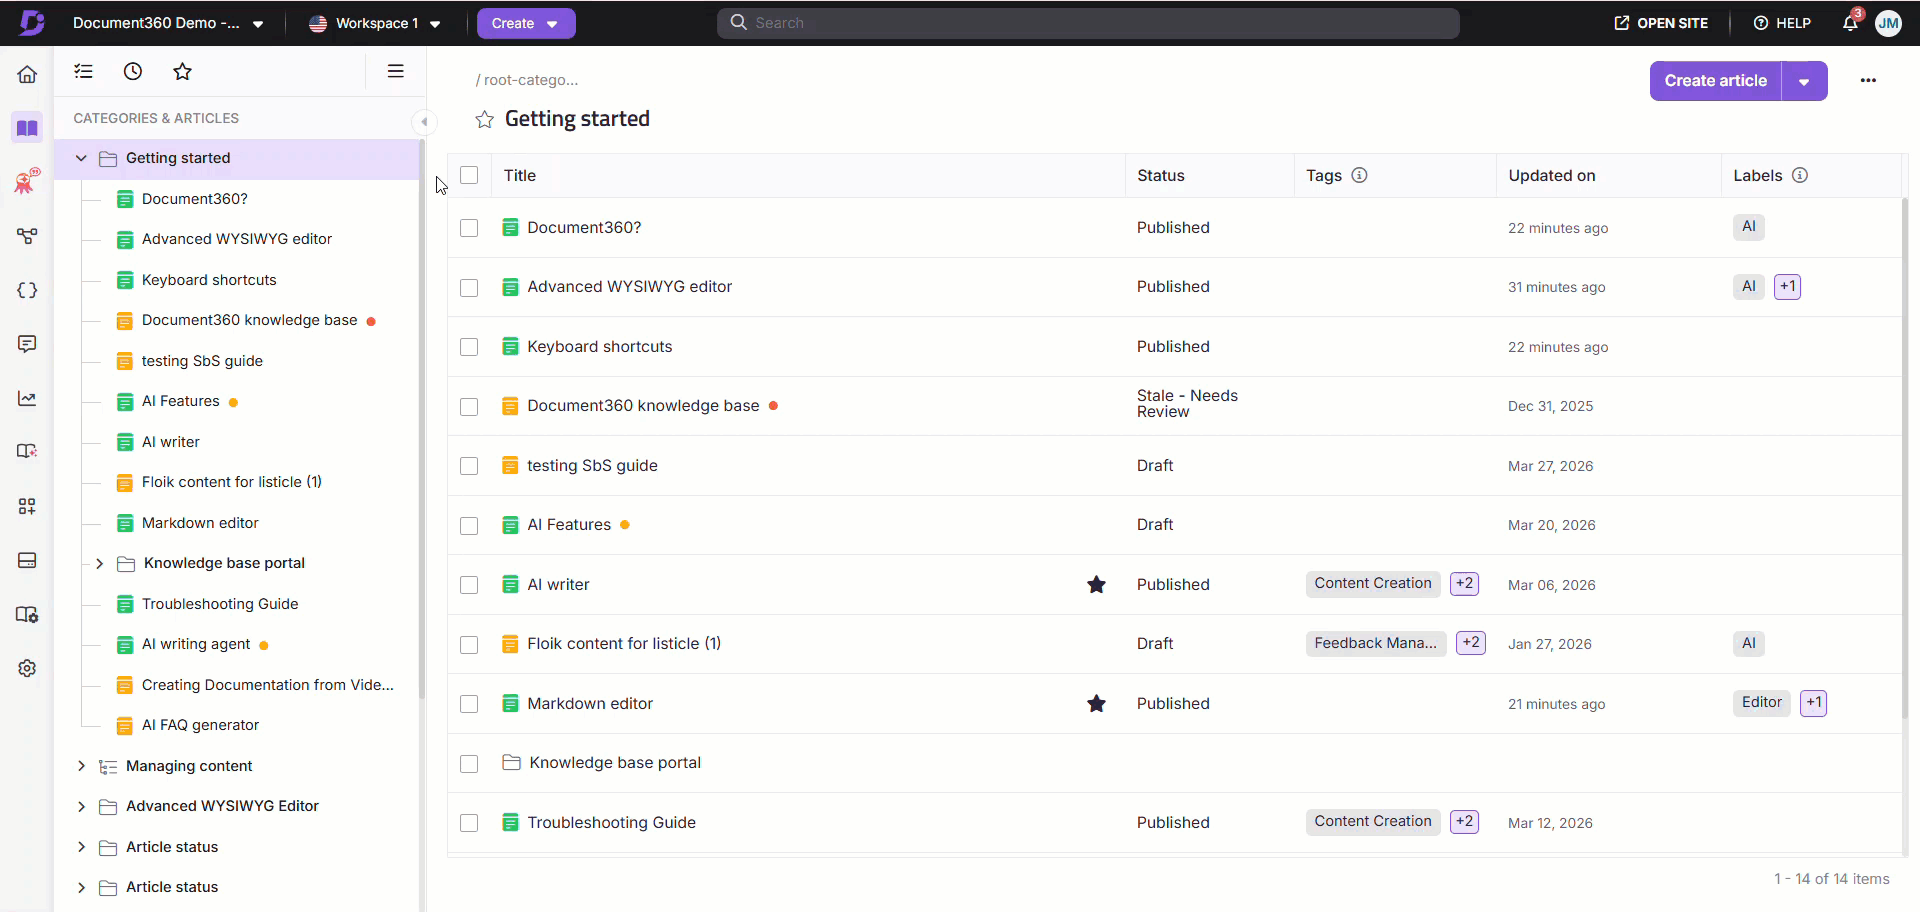Click the notifications bell icon

(x=1850, y=23)
